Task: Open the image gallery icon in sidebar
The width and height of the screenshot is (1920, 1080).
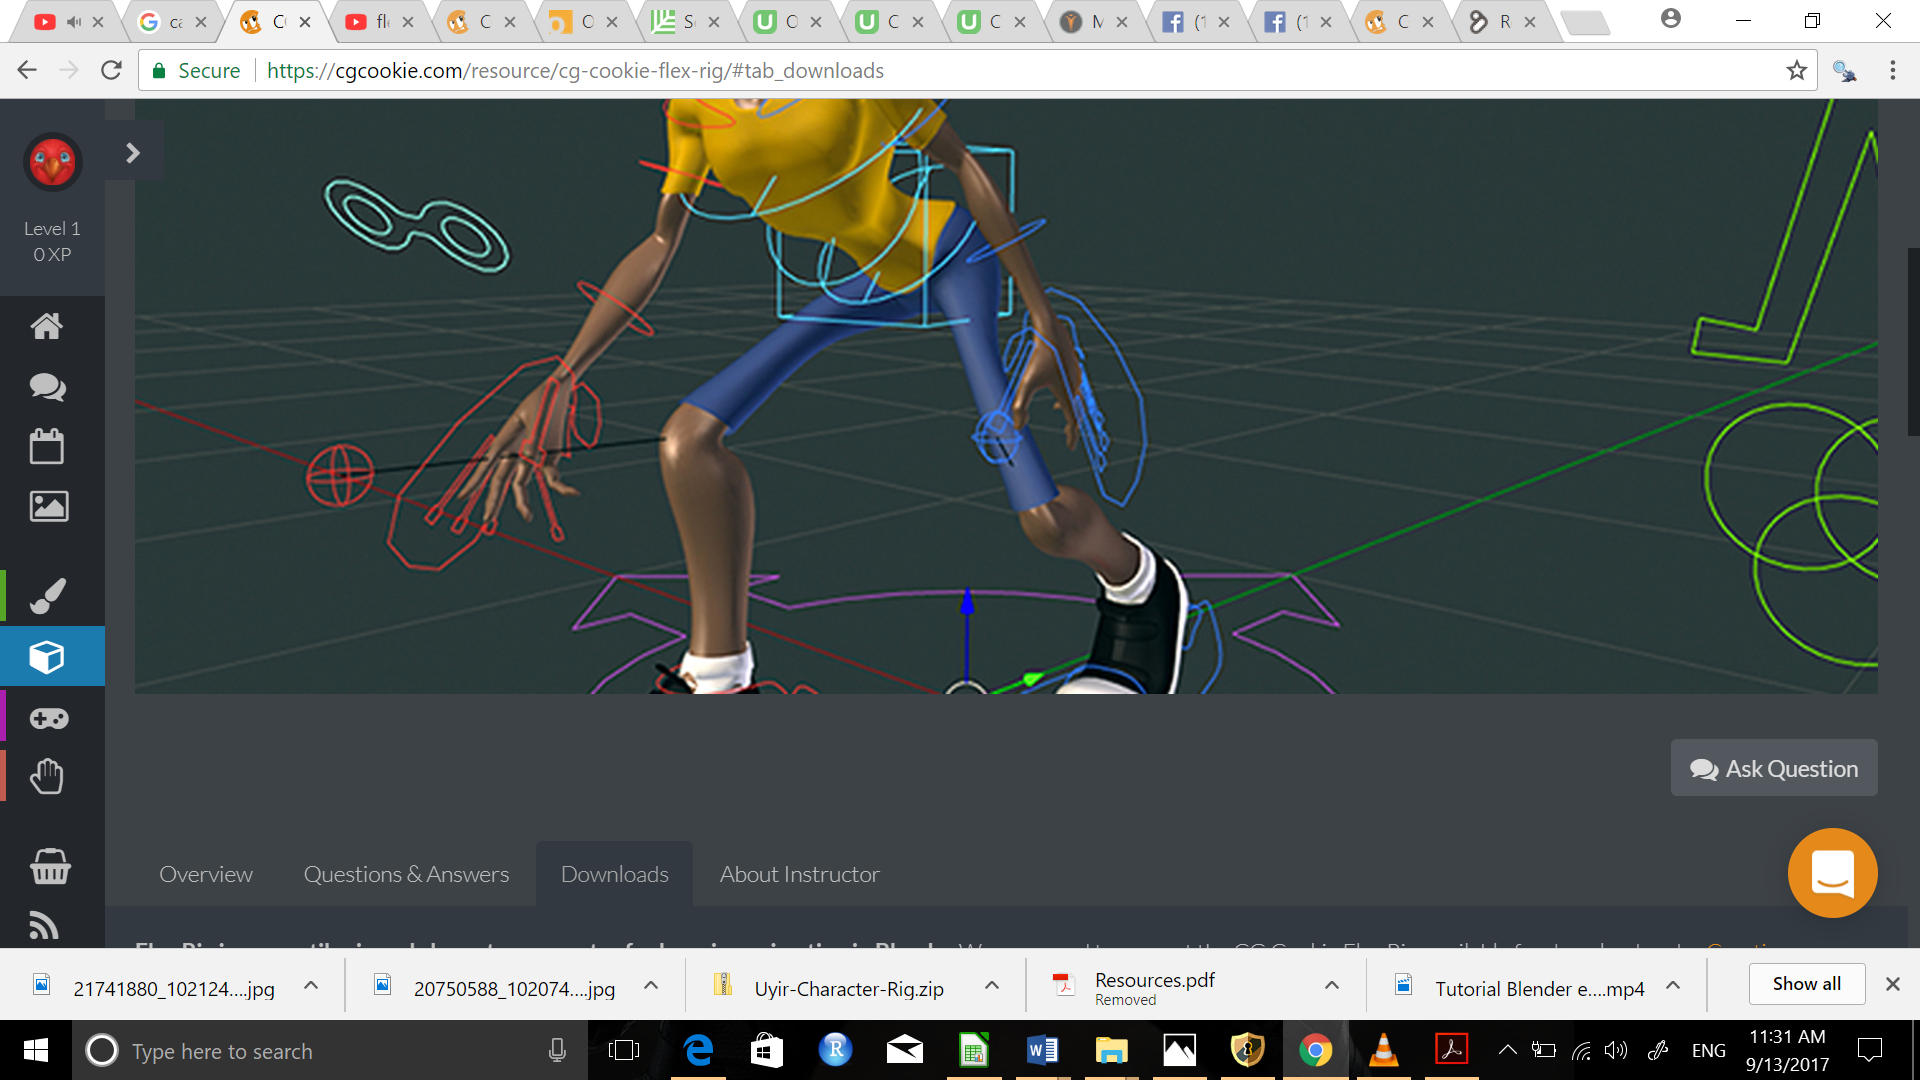Action: [47, 506]
